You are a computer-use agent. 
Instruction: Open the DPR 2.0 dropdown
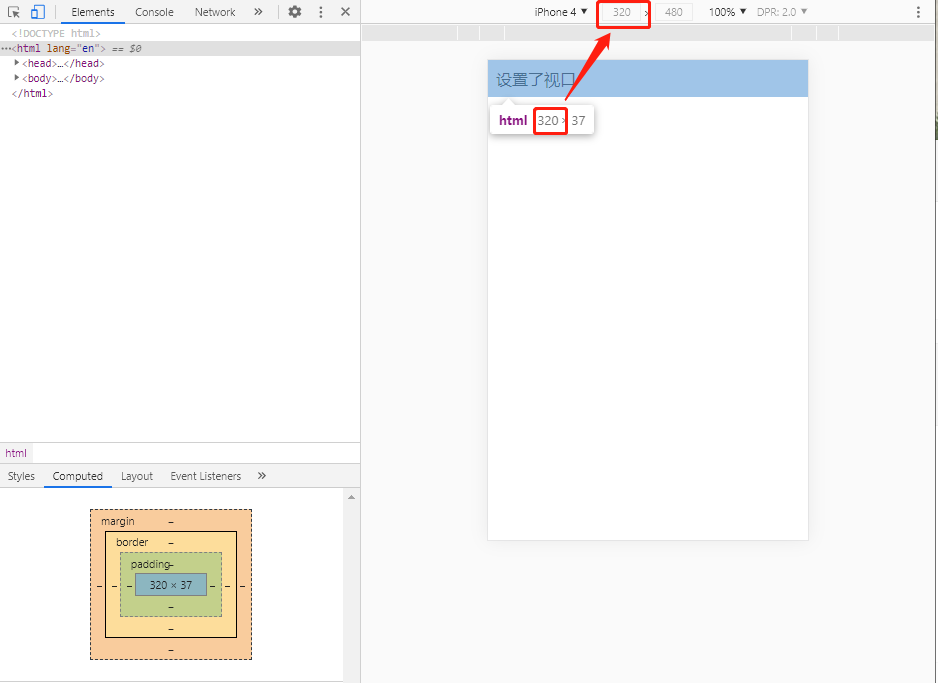[781, 12]
